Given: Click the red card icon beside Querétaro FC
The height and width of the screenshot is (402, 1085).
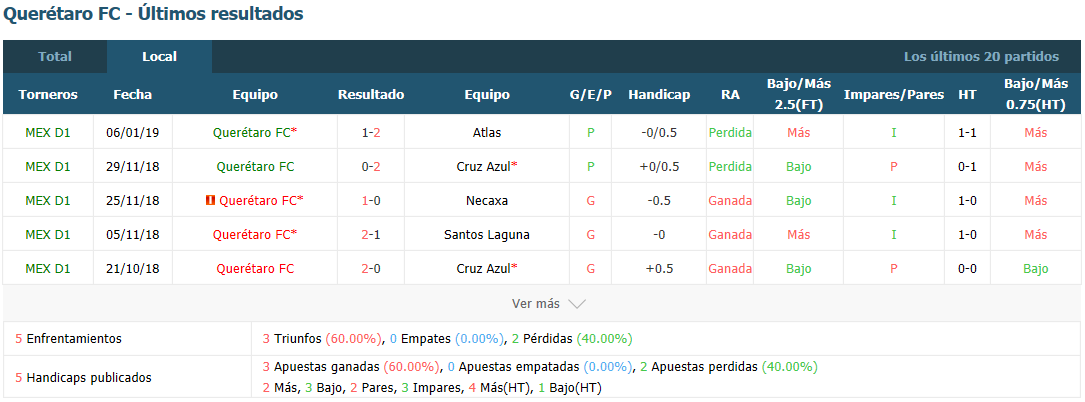Looking at the screenshot, I should pos(210,201).
